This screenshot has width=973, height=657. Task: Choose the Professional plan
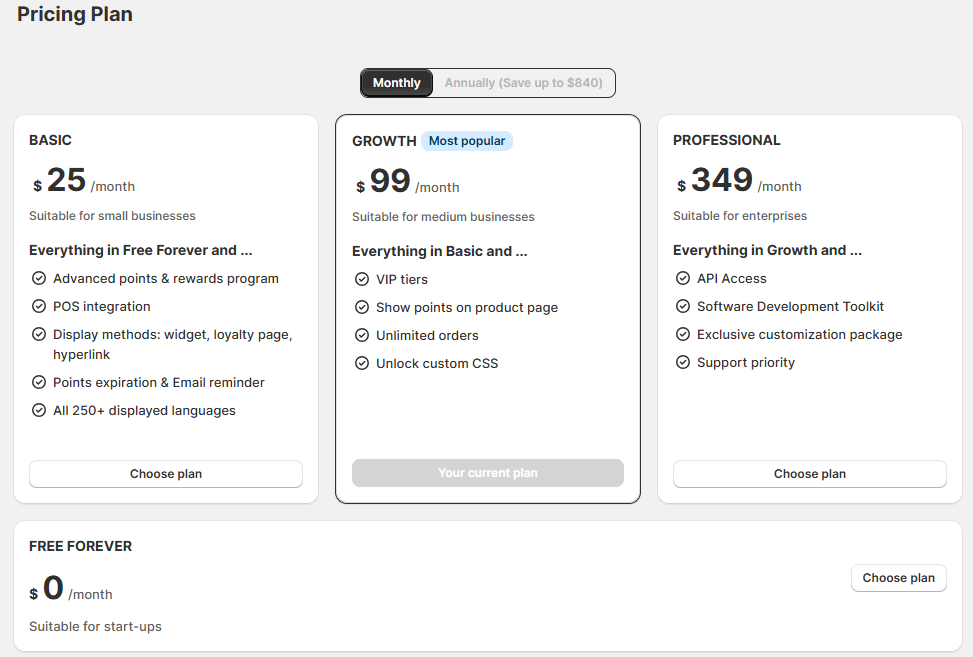(x=809, y=474)
